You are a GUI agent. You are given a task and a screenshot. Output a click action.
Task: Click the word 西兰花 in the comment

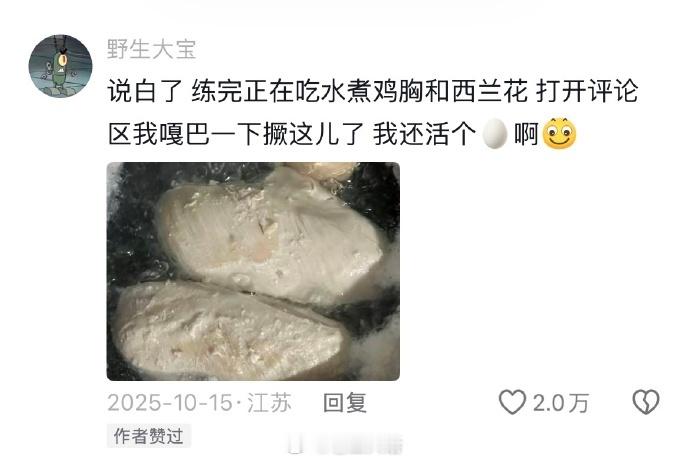pyautogui.click(x=489, y=92)
